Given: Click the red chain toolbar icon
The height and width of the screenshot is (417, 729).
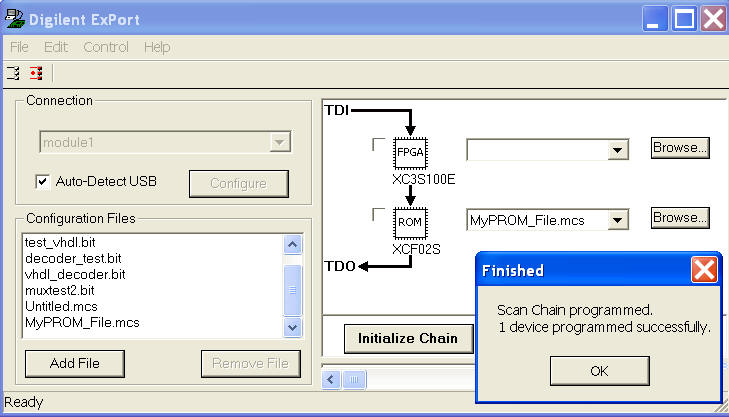Looking at the screenshot, I should 36,73.
